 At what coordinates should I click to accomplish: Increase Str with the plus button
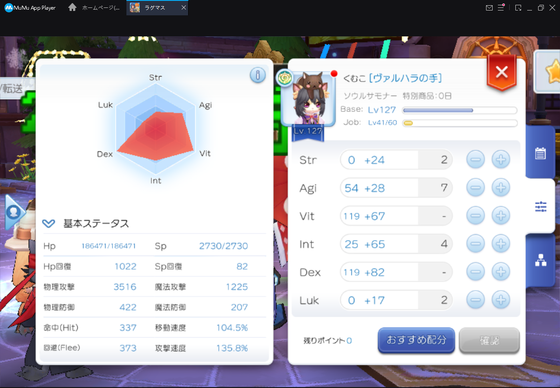(x=501, y=159)
